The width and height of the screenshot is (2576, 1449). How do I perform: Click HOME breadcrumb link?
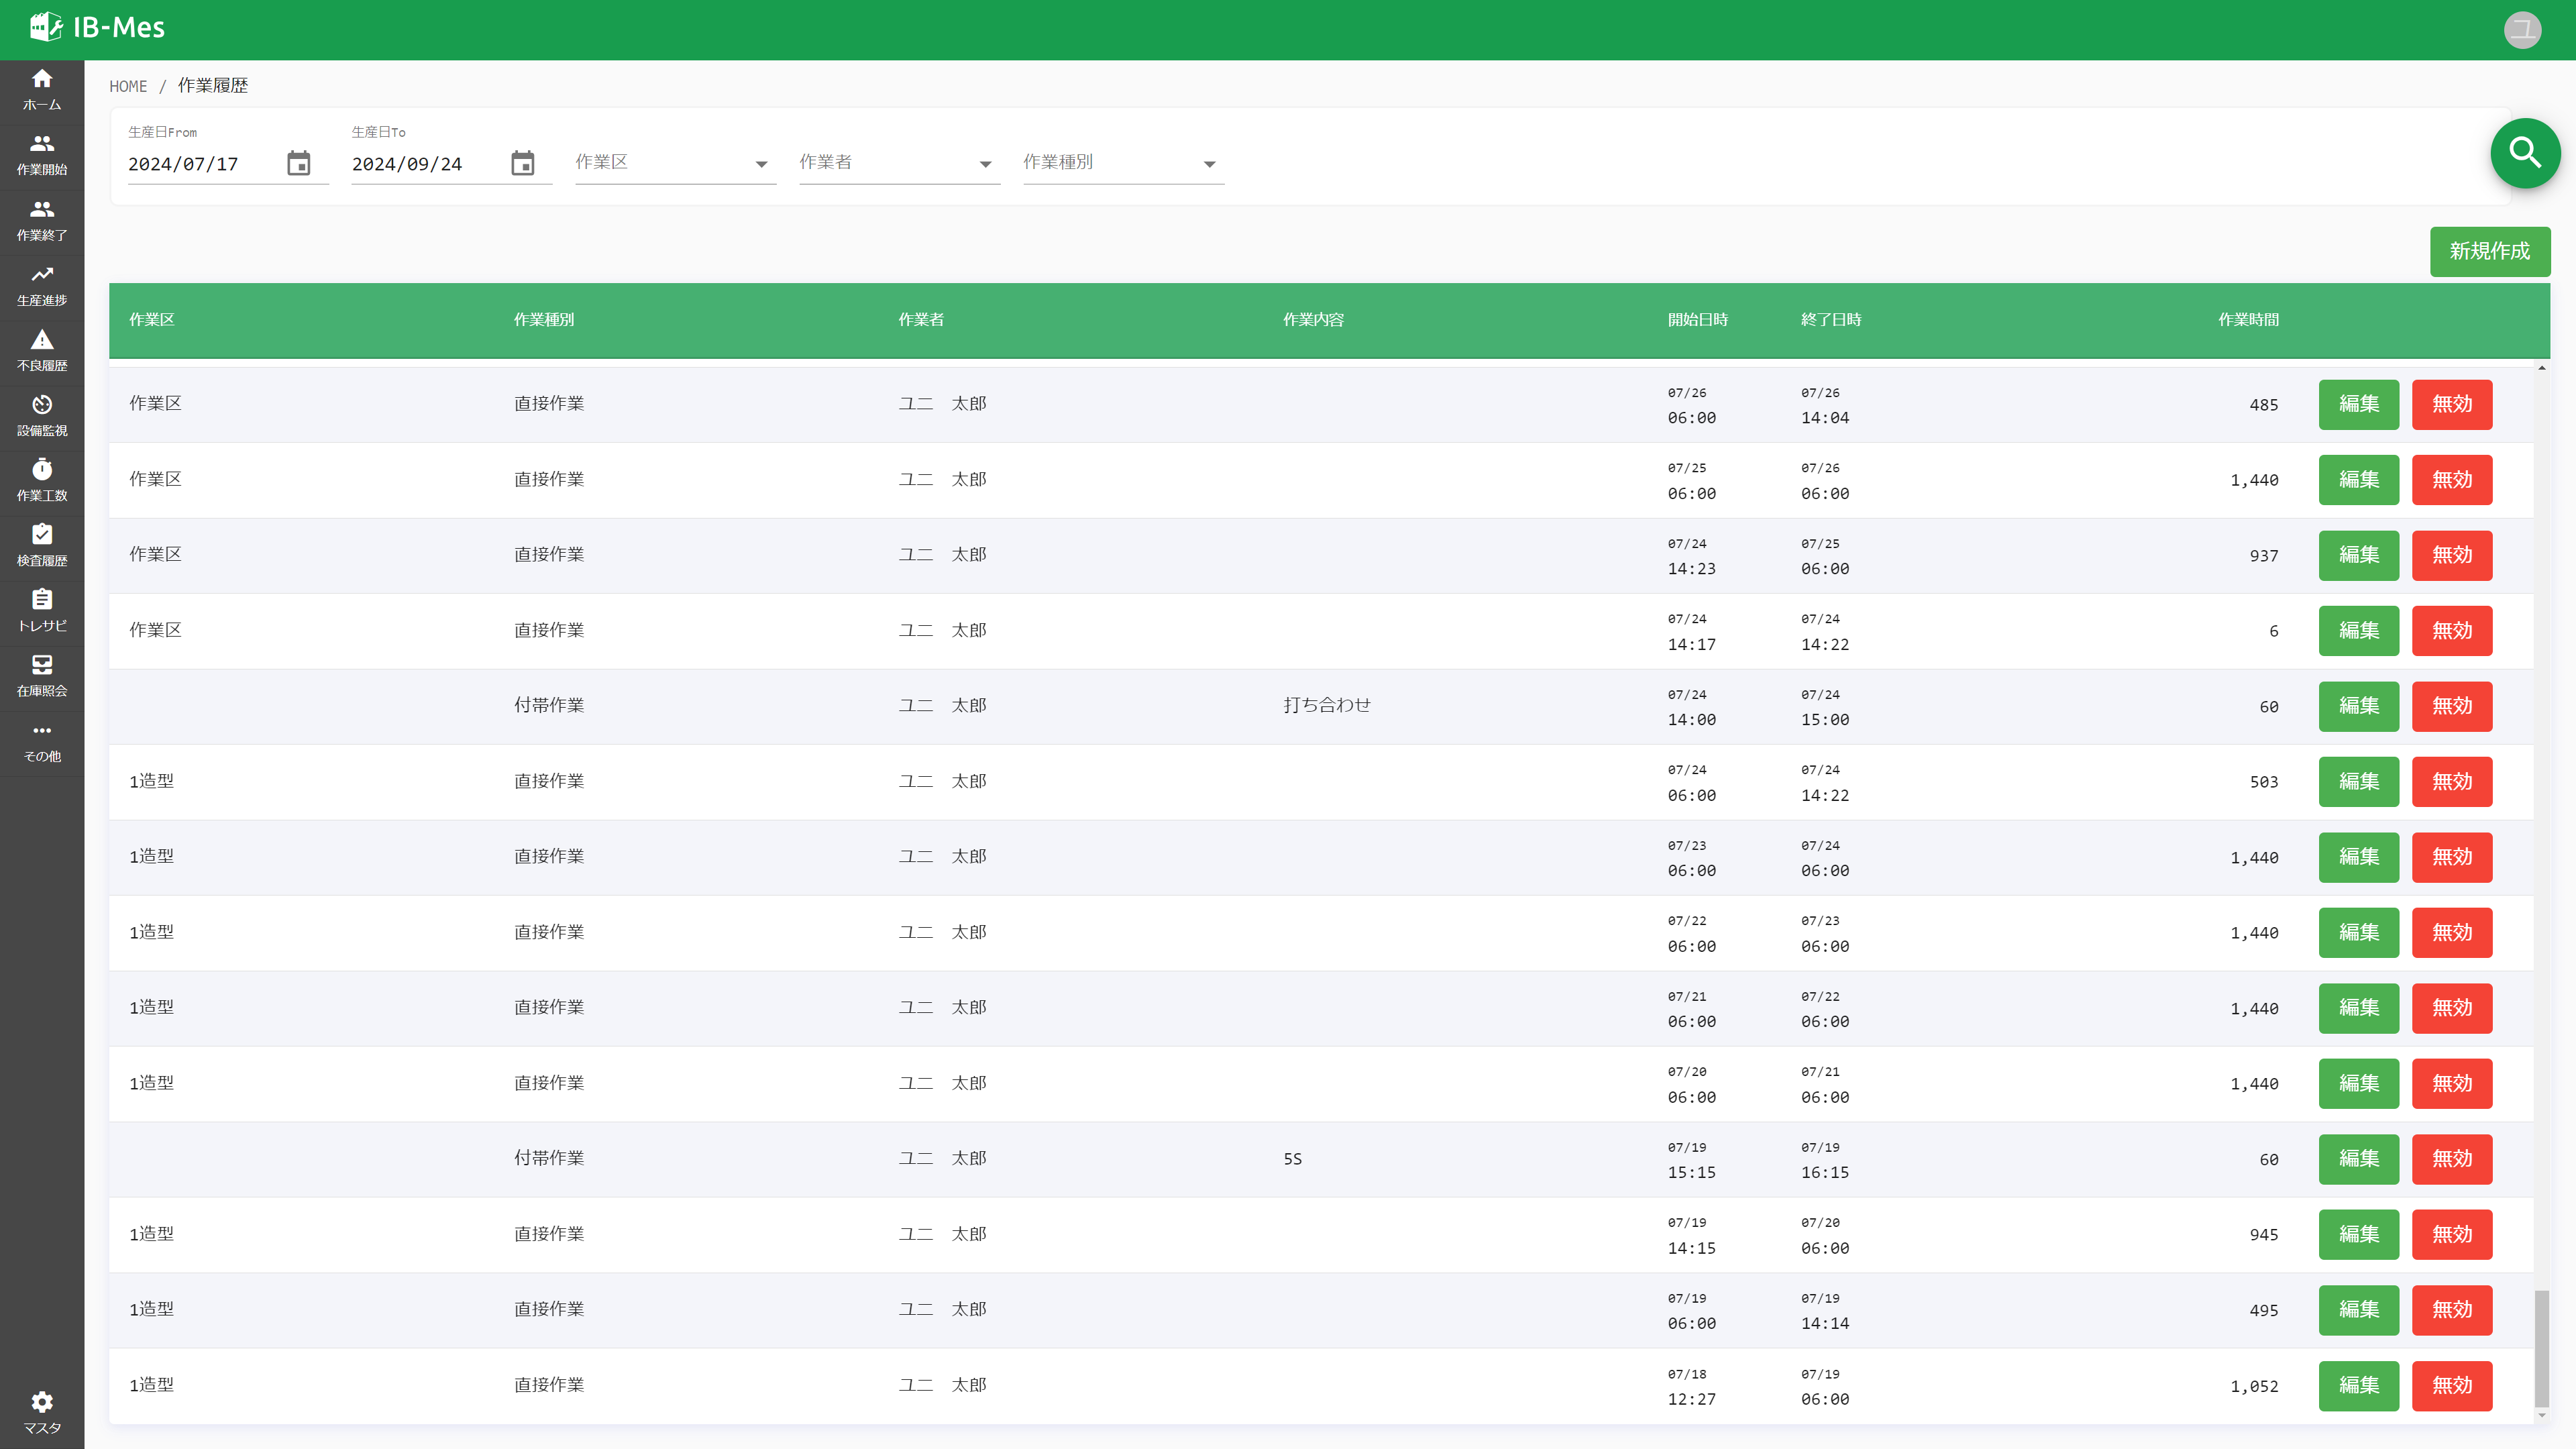click(x=128, y=86)
